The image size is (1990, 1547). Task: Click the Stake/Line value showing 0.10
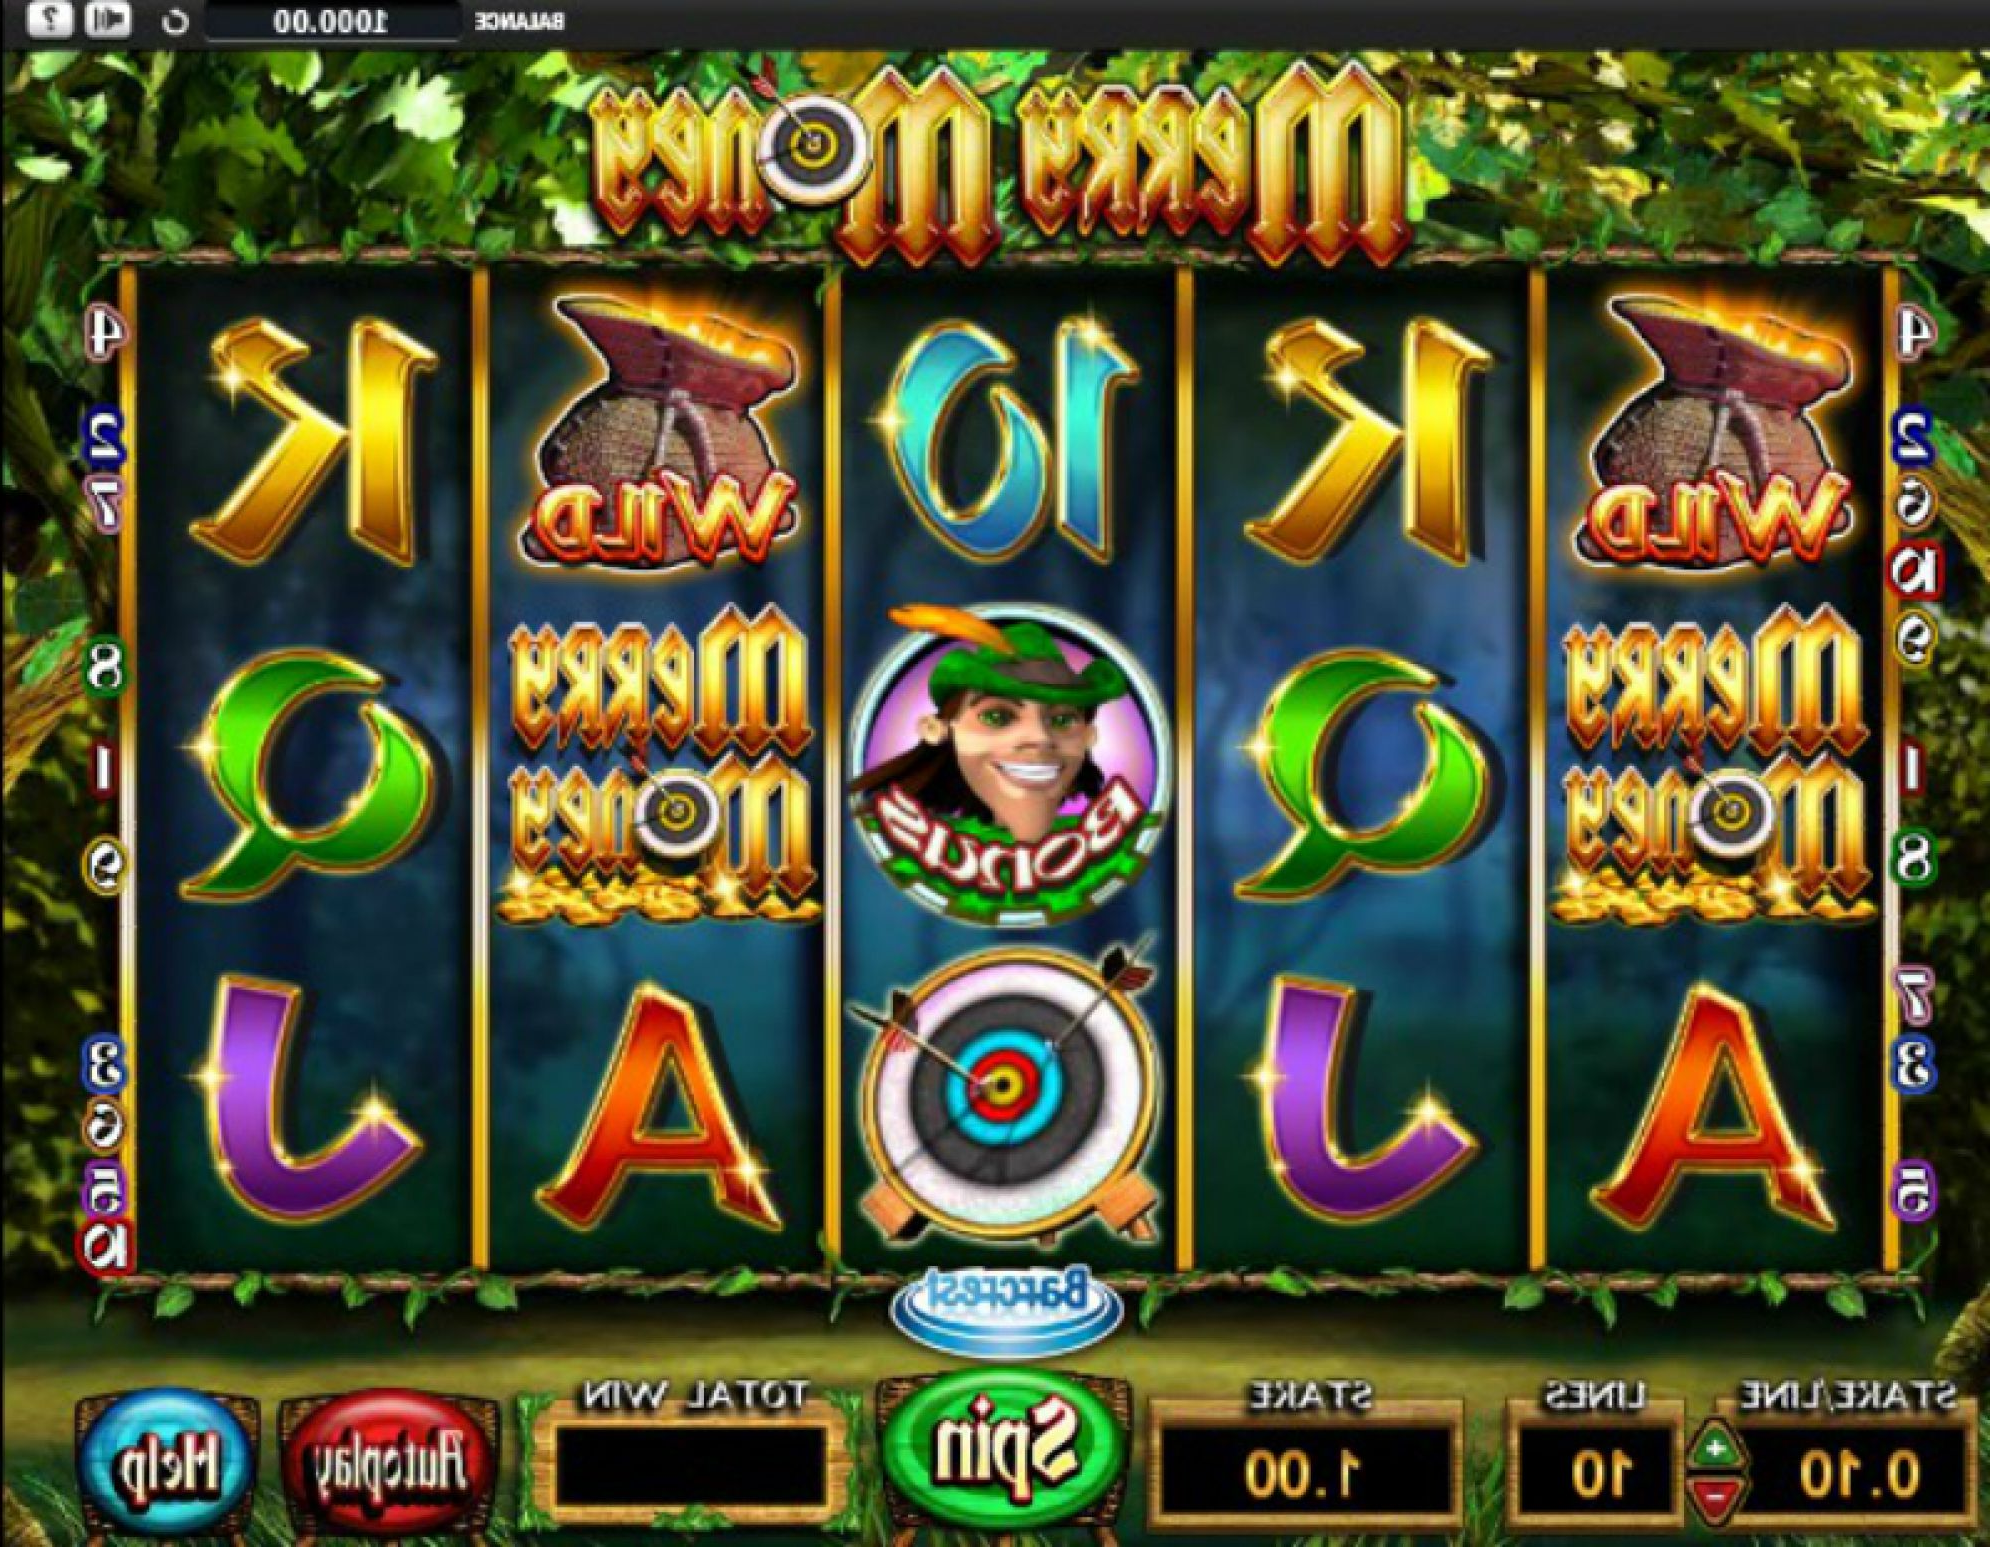pos(1859,1472)
